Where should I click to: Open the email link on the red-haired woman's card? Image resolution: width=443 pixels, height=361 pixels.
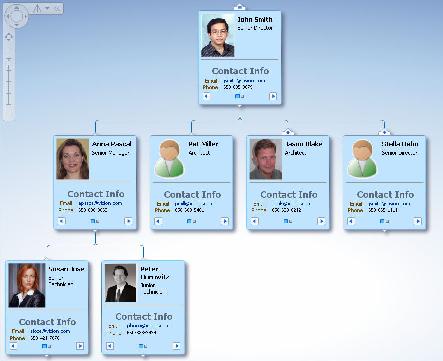click(x=50, y=331)
